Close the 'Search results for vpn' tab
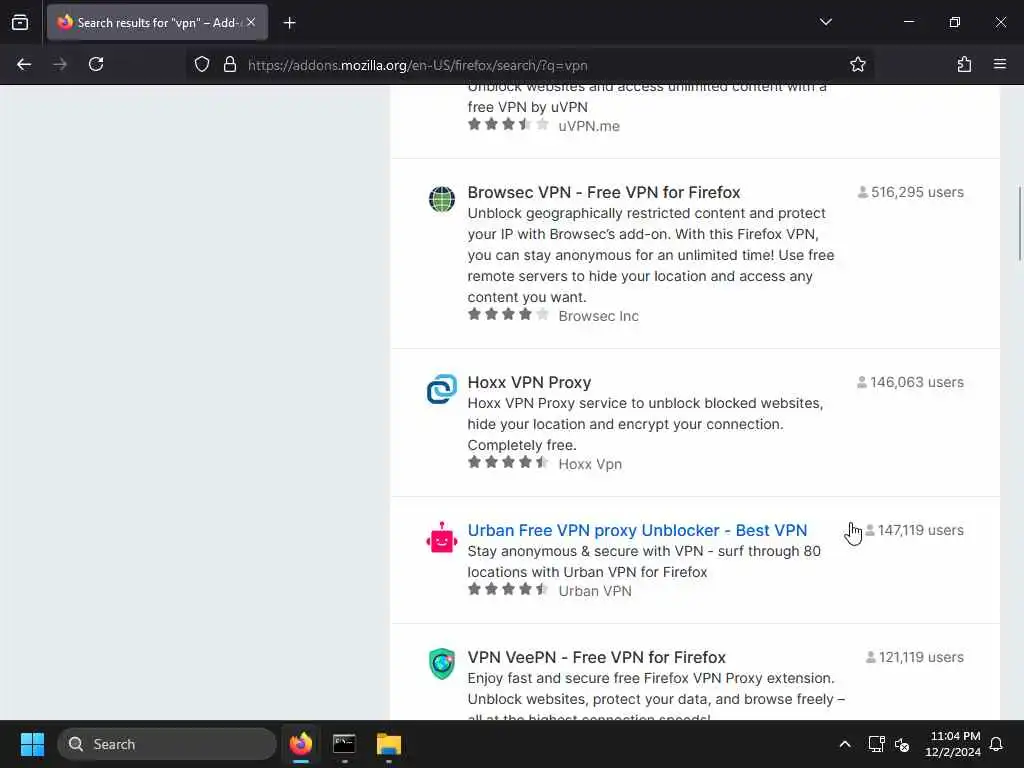The image size is (1024, 768). (x=251, y=22)
